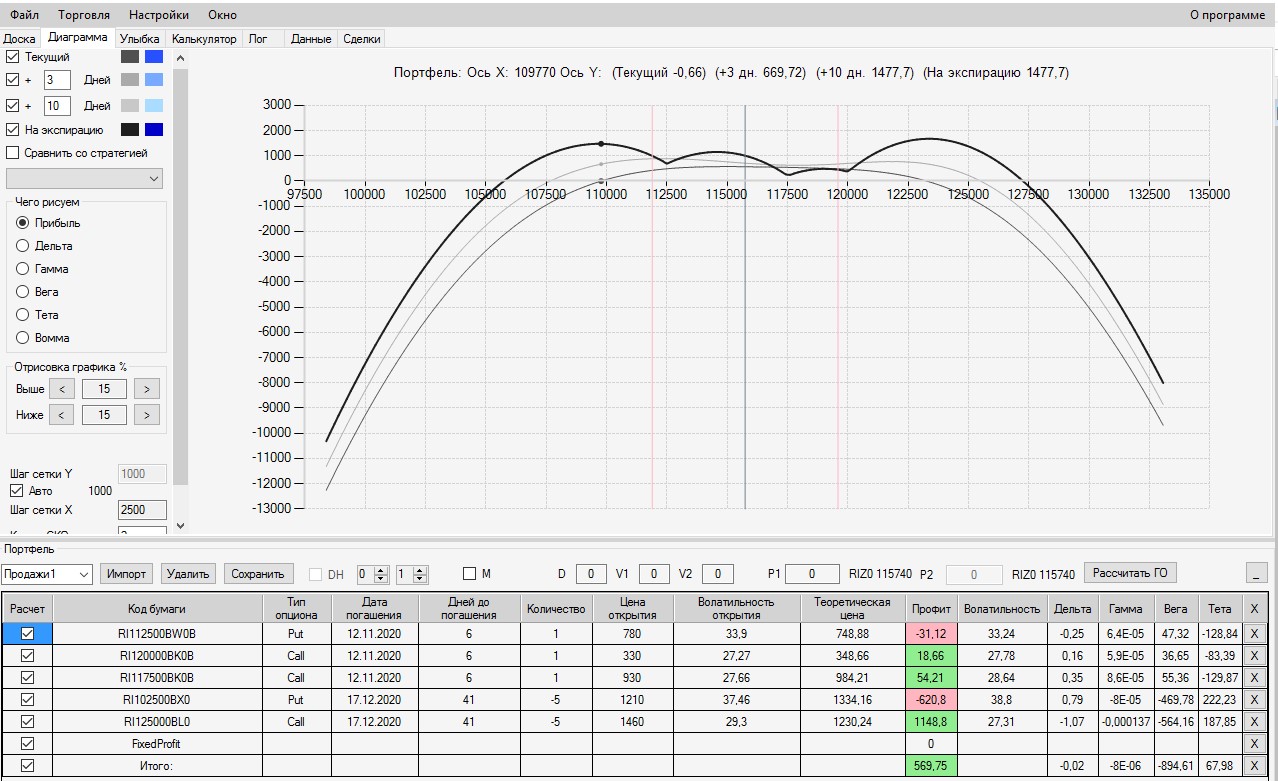Click the P1 input field
Viewport: 1278px width, 781px height.
pos(812,574)
